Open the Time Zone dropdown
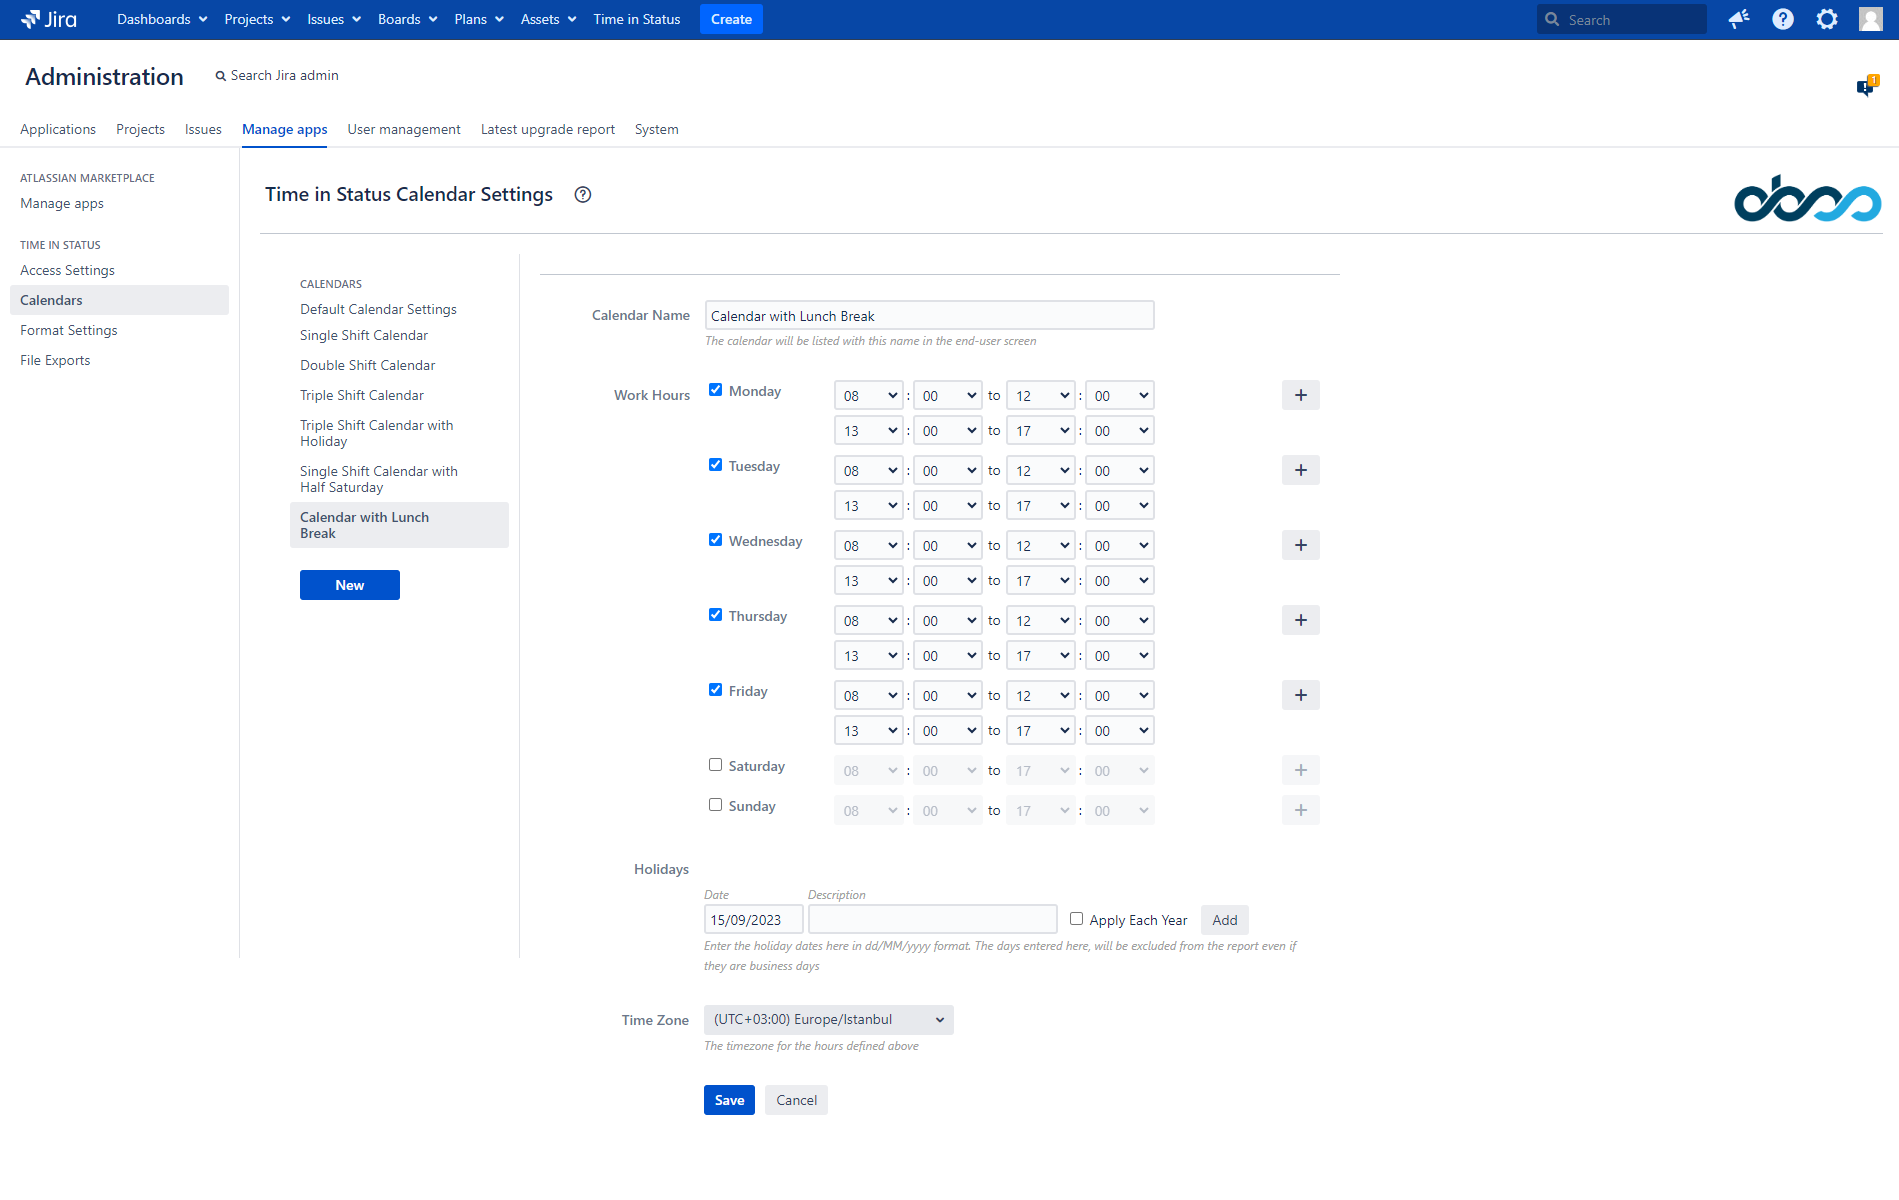The width and height of the screenshot is (1899, 1200). [x=828, y=1020]
